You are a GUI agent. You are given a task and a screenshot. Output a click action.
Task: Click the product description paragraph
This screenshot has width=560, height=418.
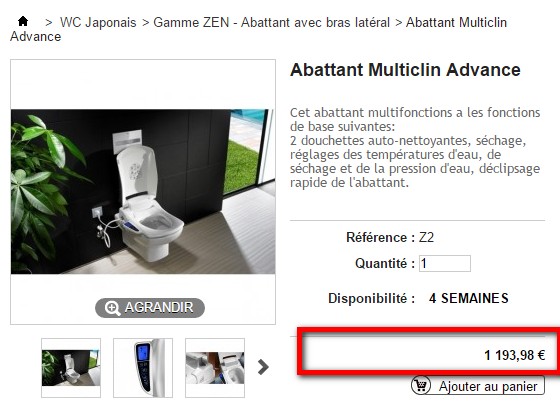[415, 148]
